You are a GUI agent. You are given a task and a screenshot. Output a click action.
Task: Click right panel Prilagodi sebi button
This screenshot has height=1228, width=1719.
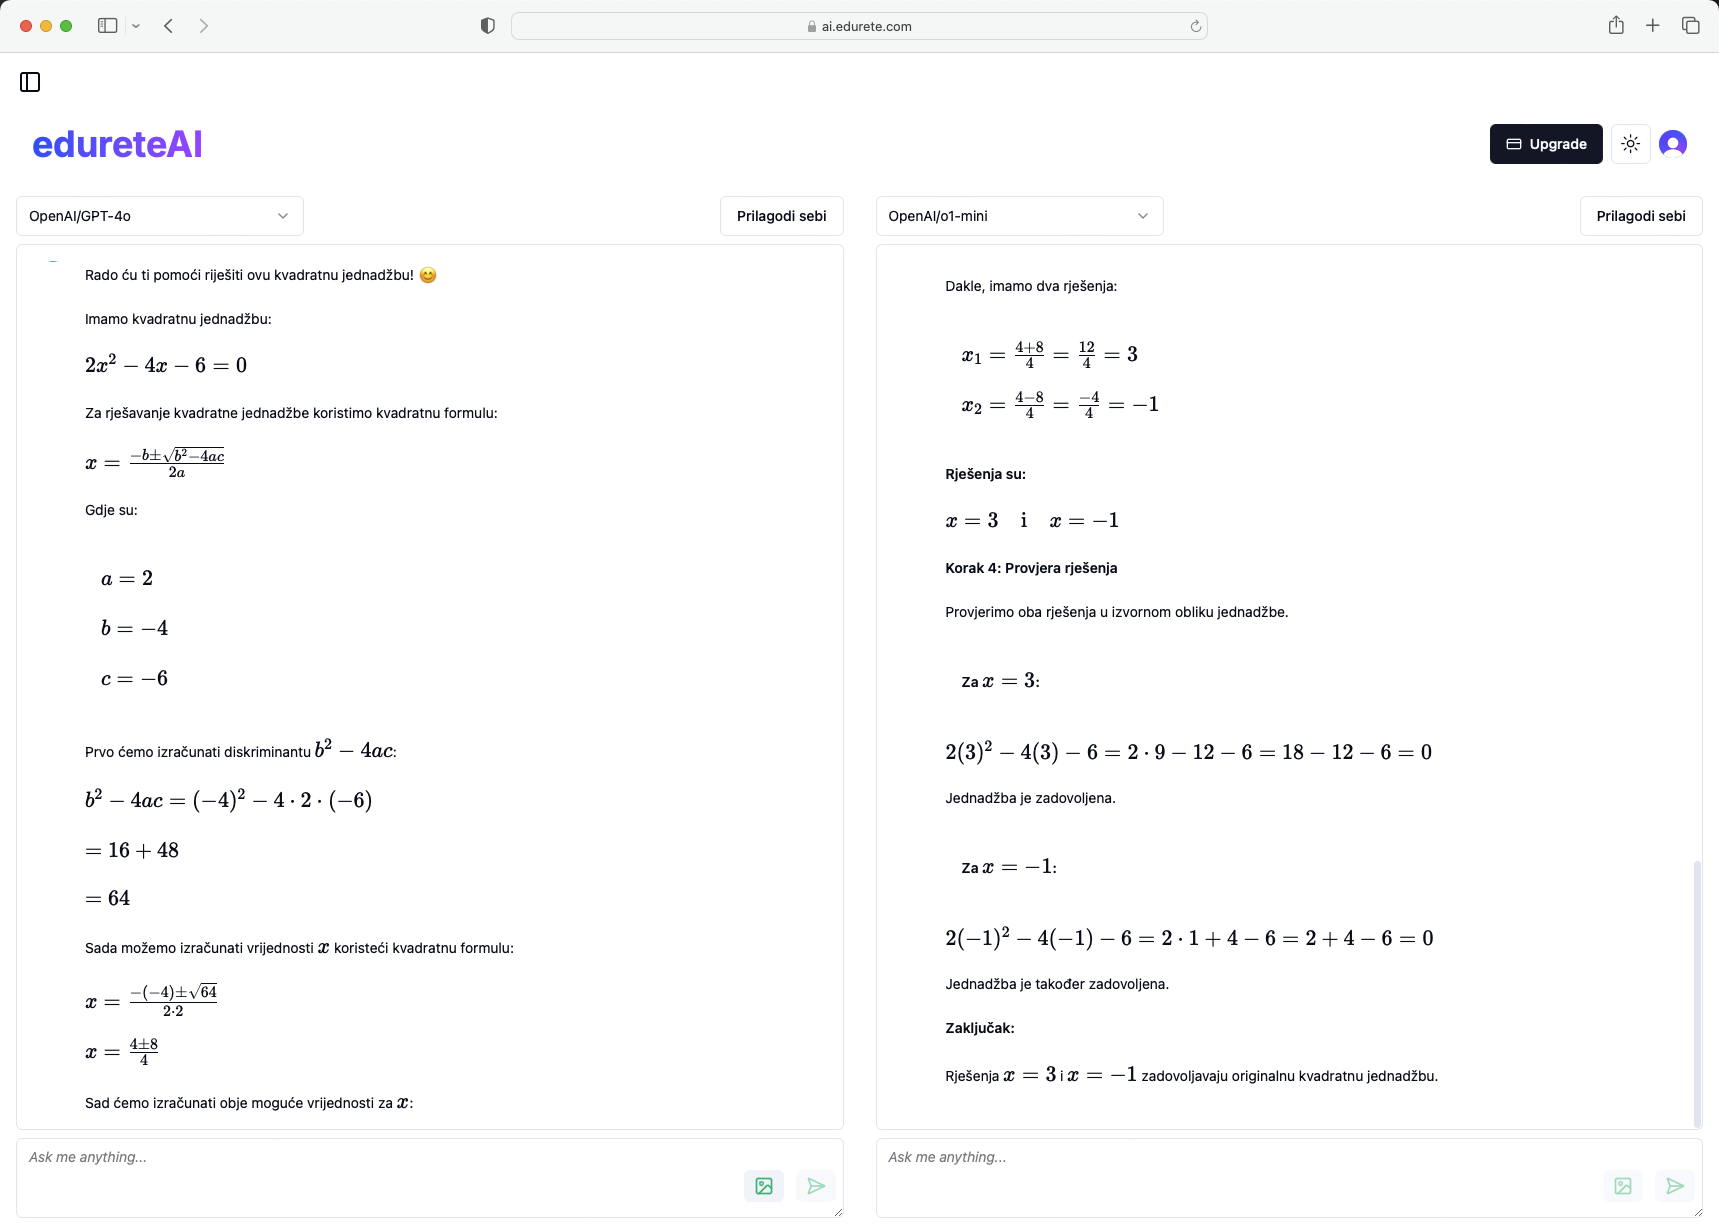coord(1640,216)
